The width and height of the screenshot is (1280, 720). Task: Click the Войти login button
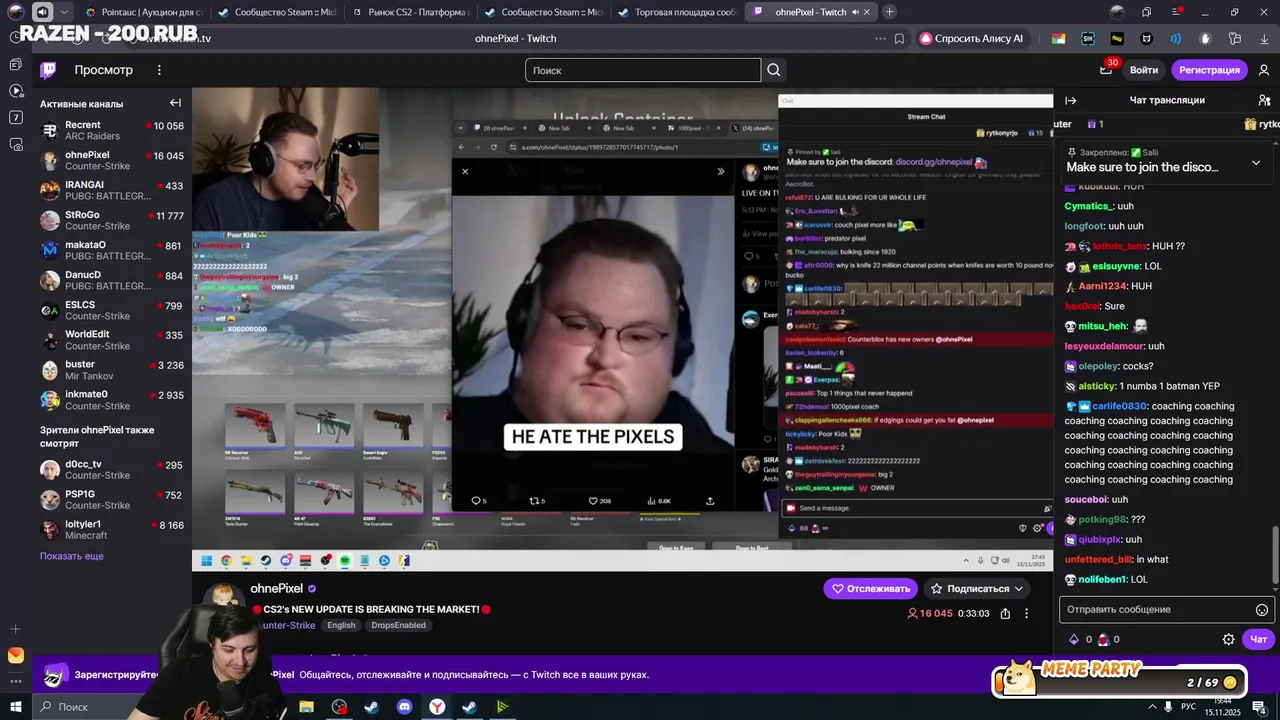[x=1144, y=70]
